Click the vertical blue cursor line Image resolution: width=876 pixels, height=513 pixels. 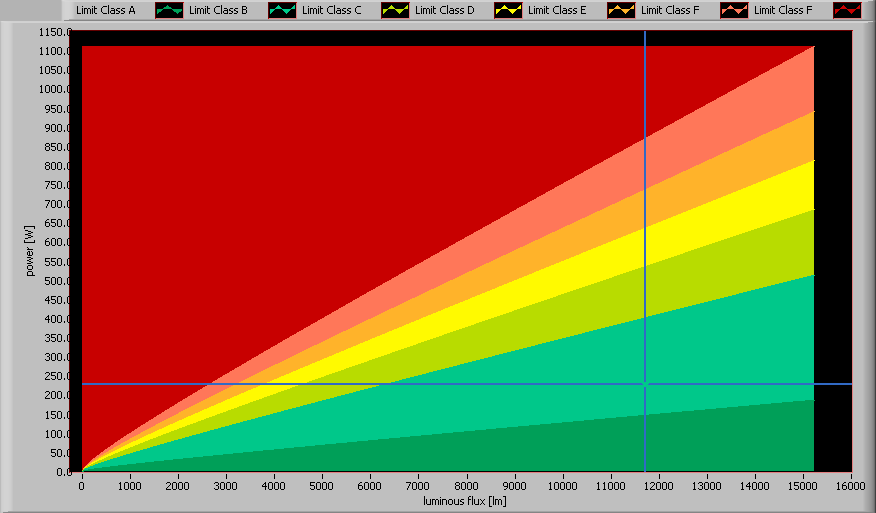[x=645, y=200]
